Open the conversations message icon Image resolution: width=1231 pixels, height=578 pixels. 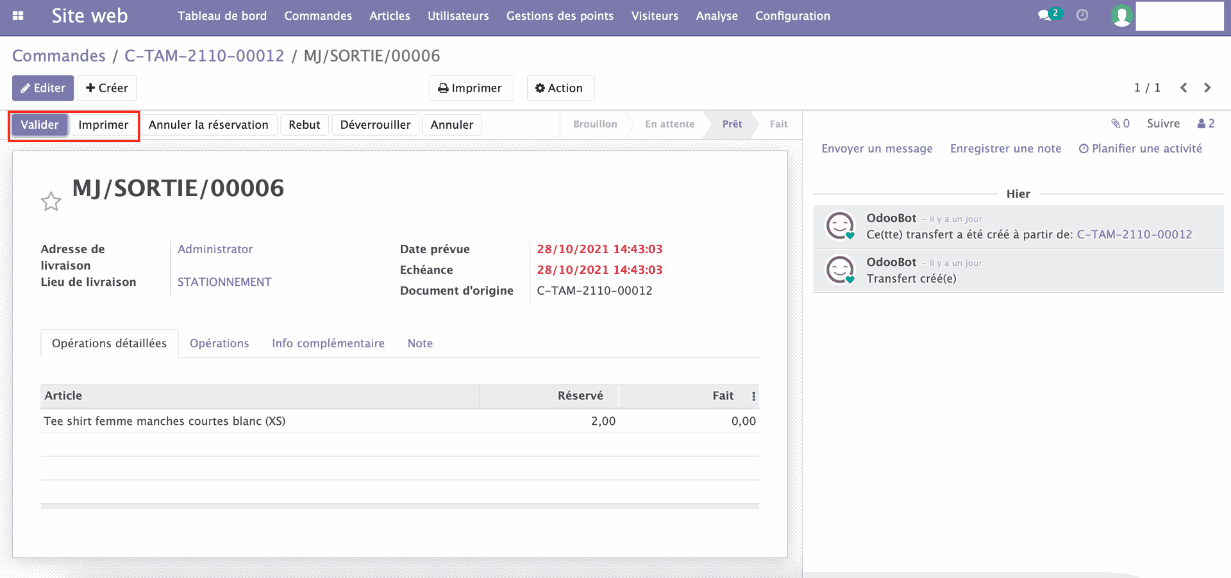tap(1048, 16)
